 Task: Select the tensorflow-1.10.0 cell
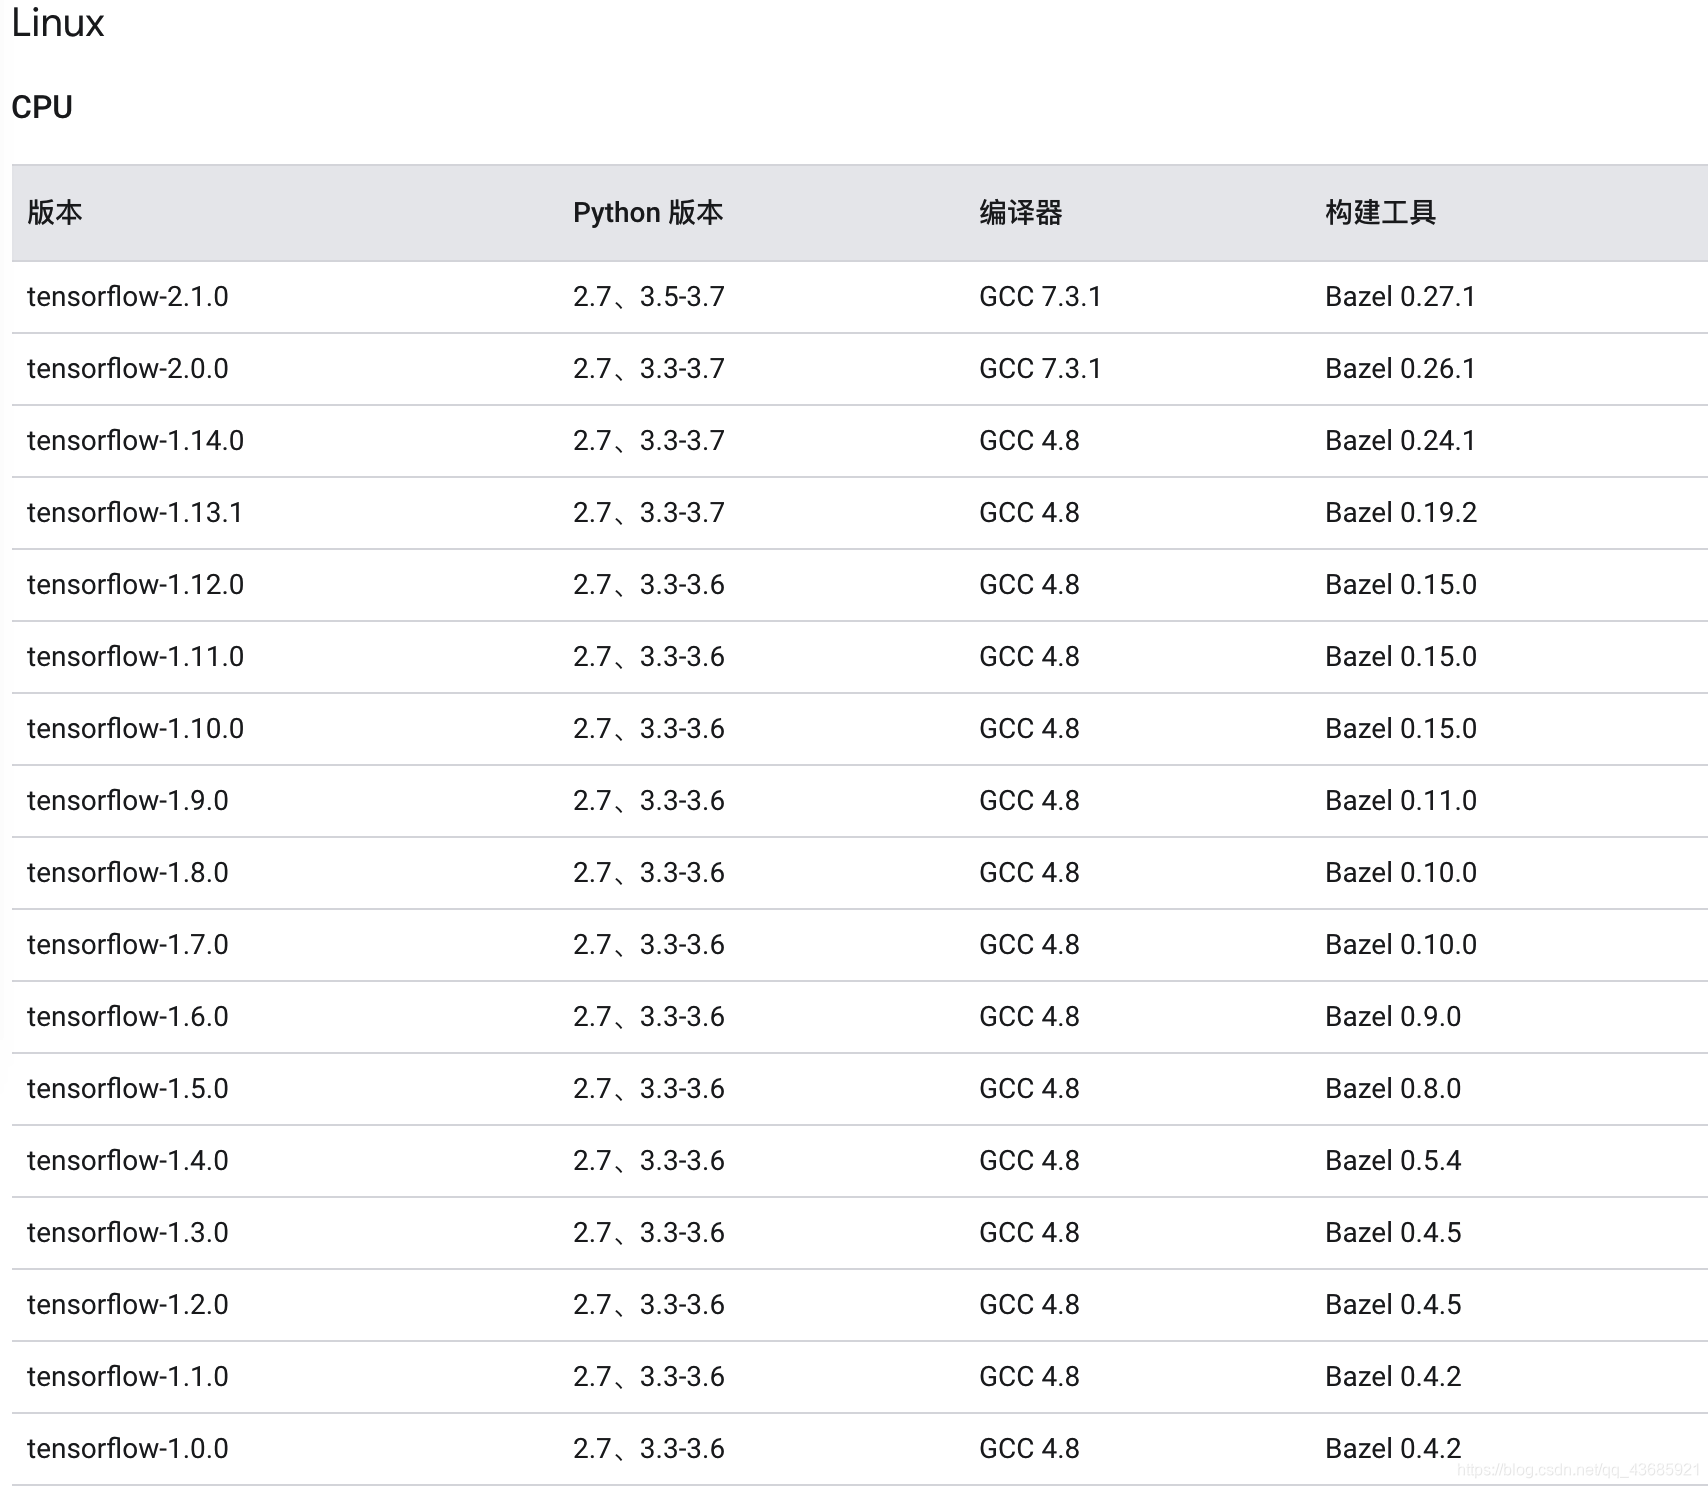136,729
